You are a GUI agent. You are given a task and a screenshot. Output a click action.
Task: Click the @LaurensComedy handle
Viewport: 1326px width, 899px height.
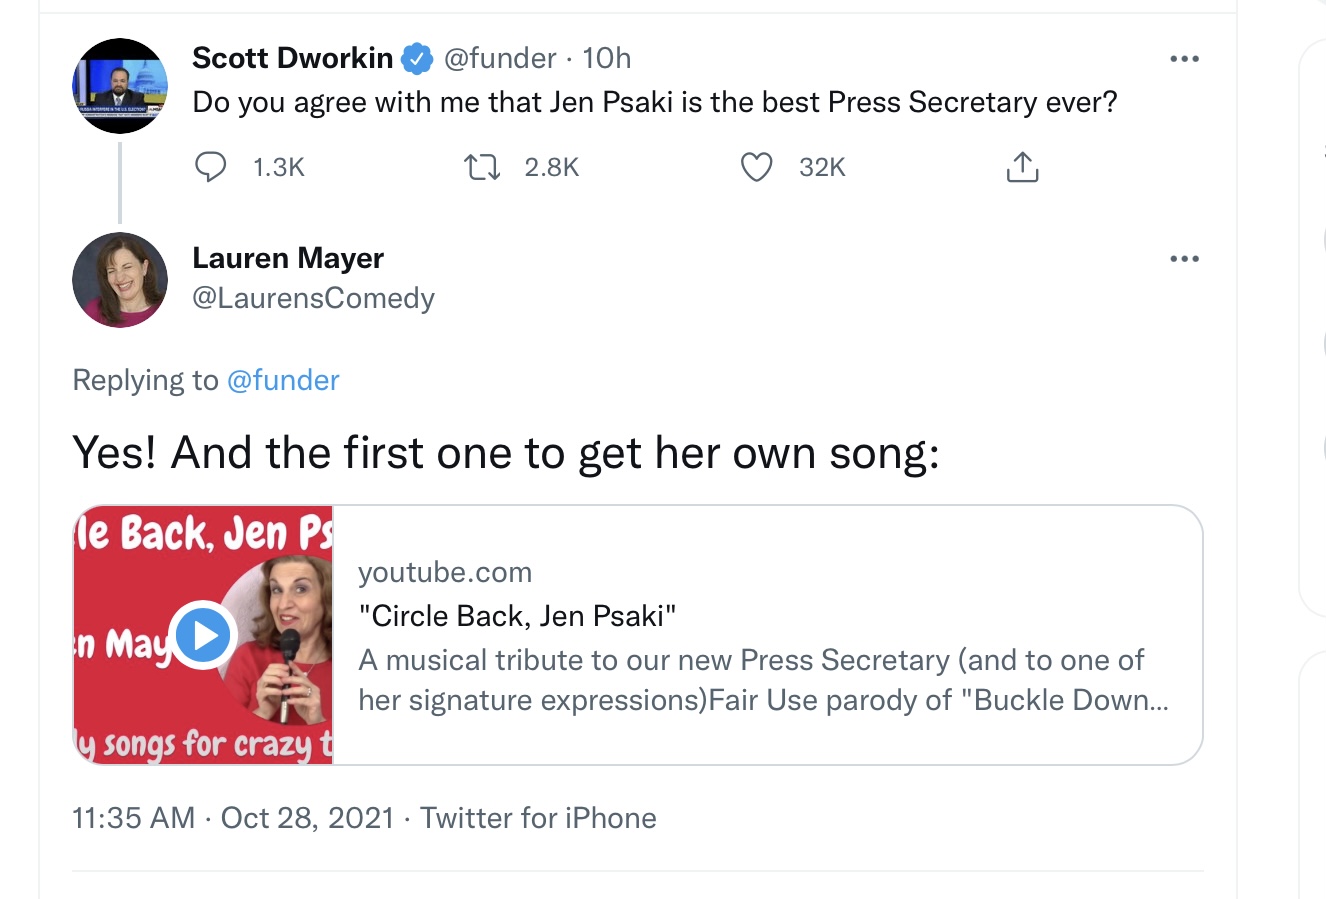pyautogui.click(x=313, y=298)
